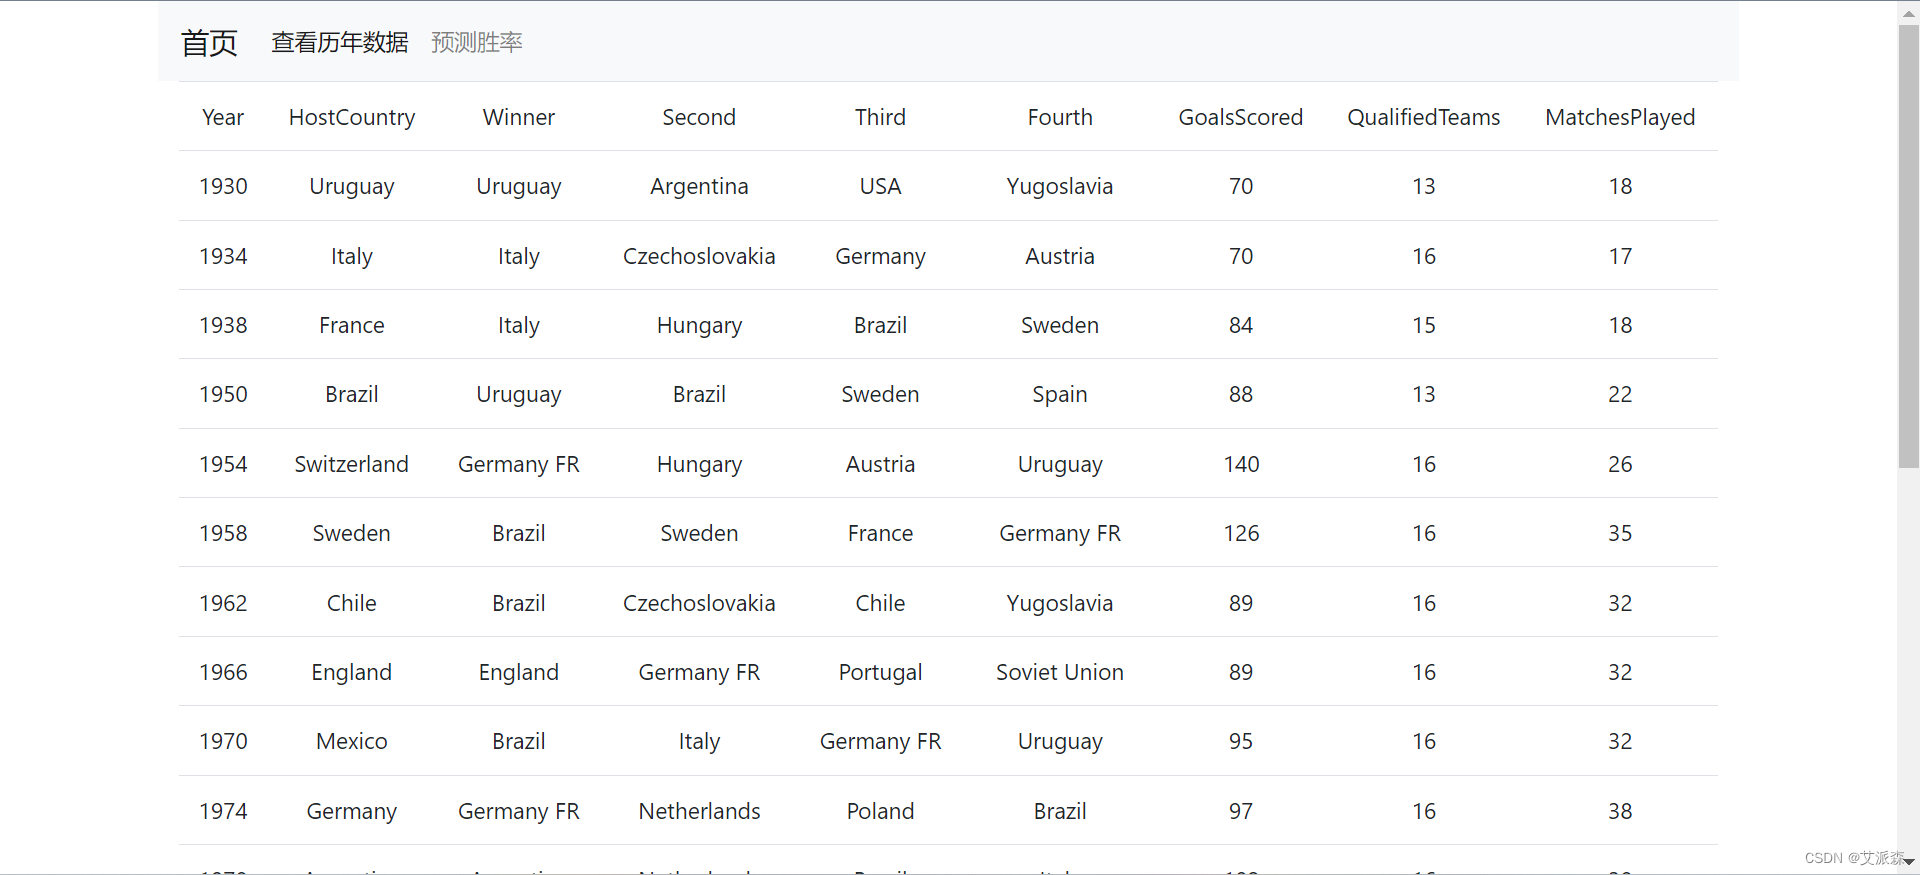Image resolution: width=1920 pixels, height=875 pixels.
Task: Click the QualifiedTeams column header
Action: [1424, 117]
